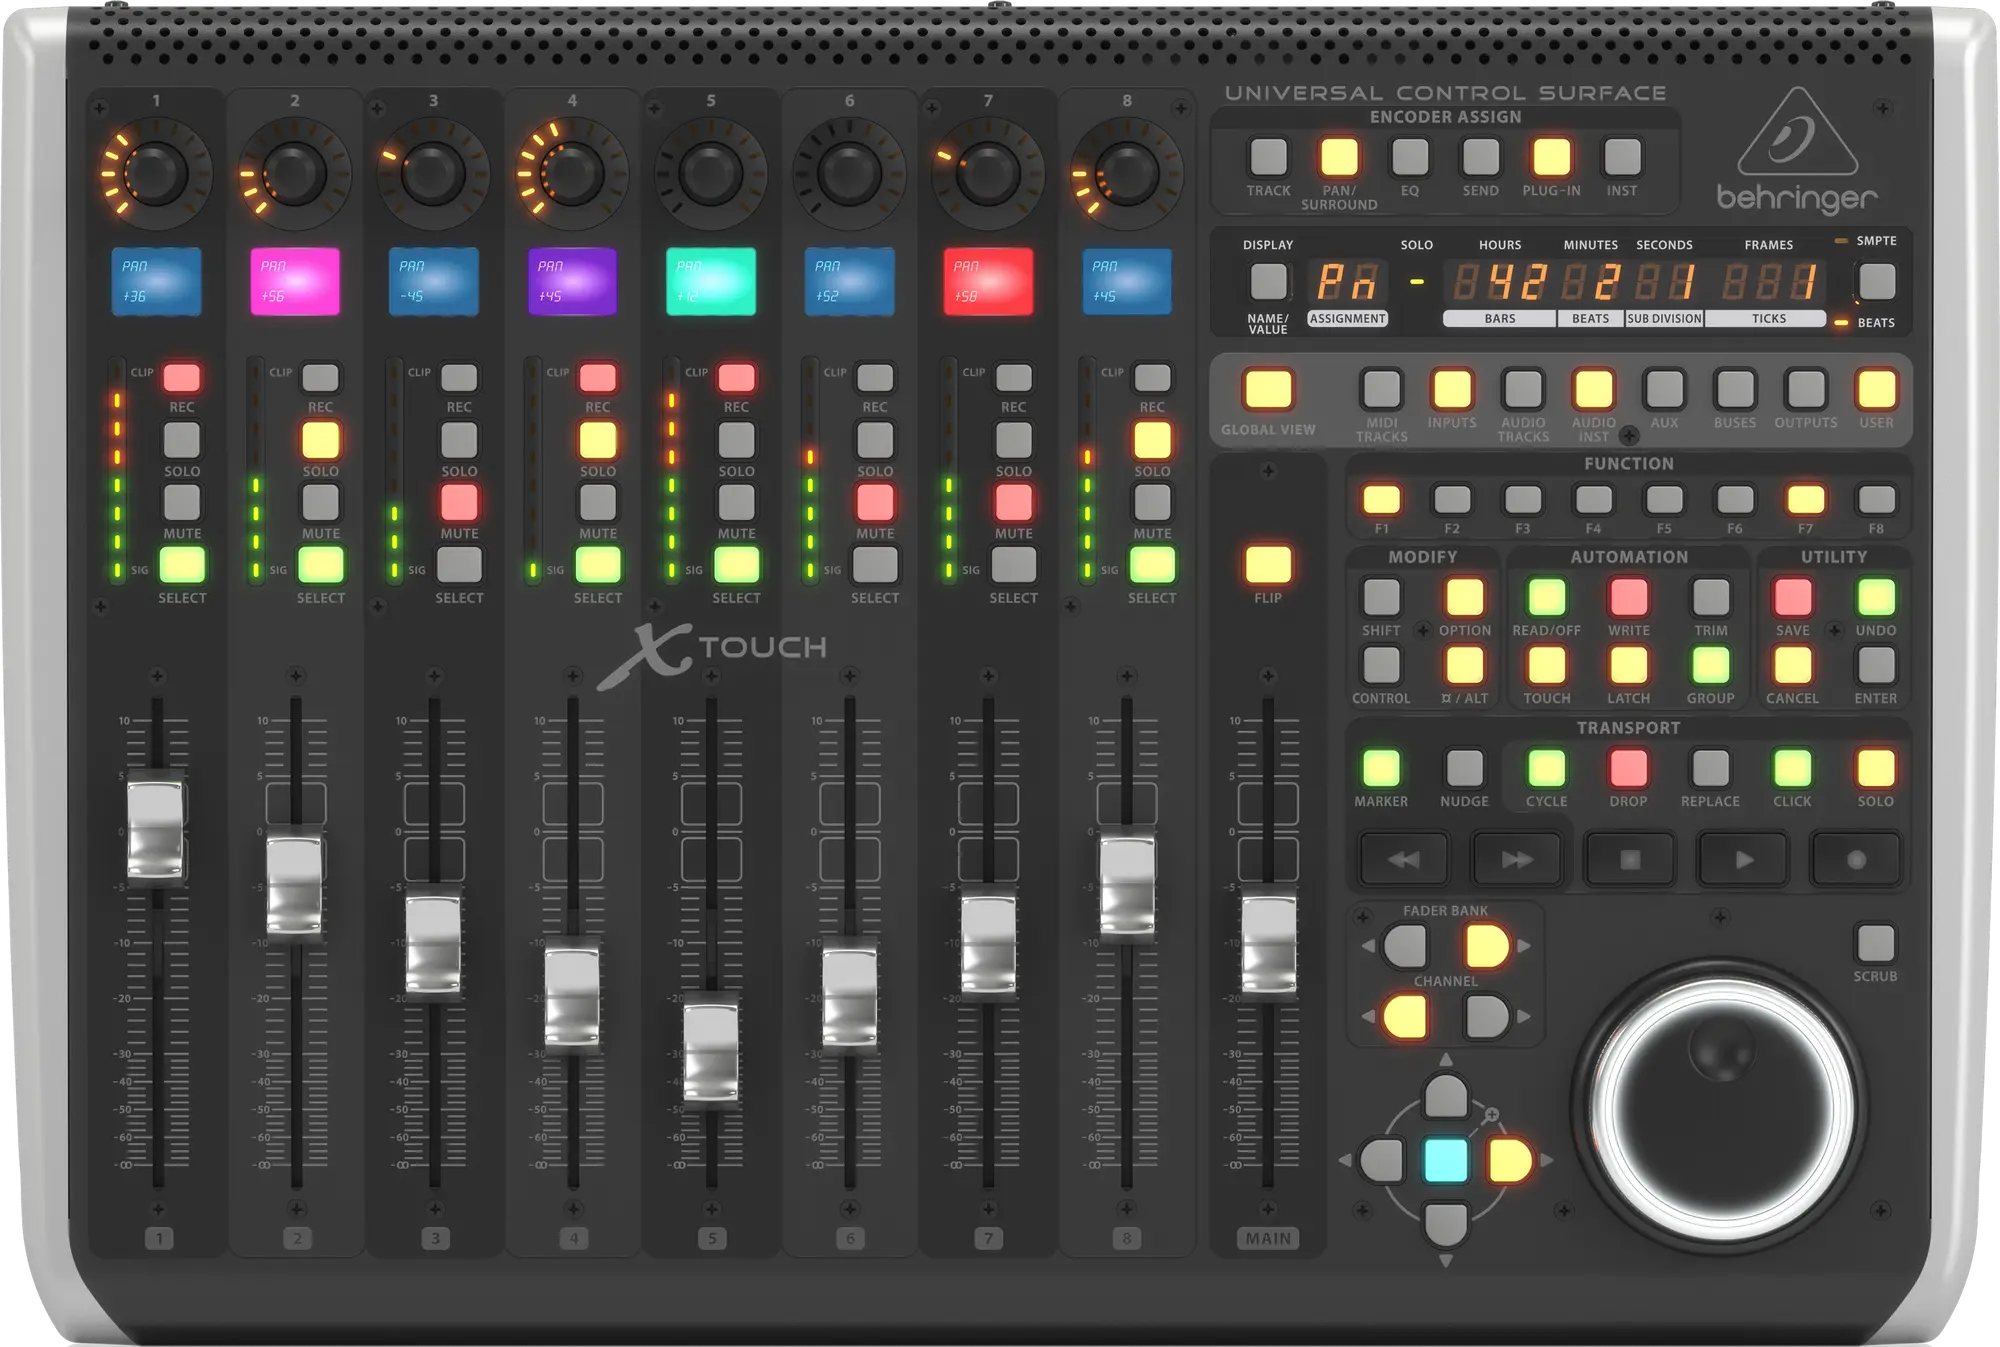Click the ENTER utility button
Image resolution: width=2000 pixels, height=1347 pixels.
point(1876,666)
